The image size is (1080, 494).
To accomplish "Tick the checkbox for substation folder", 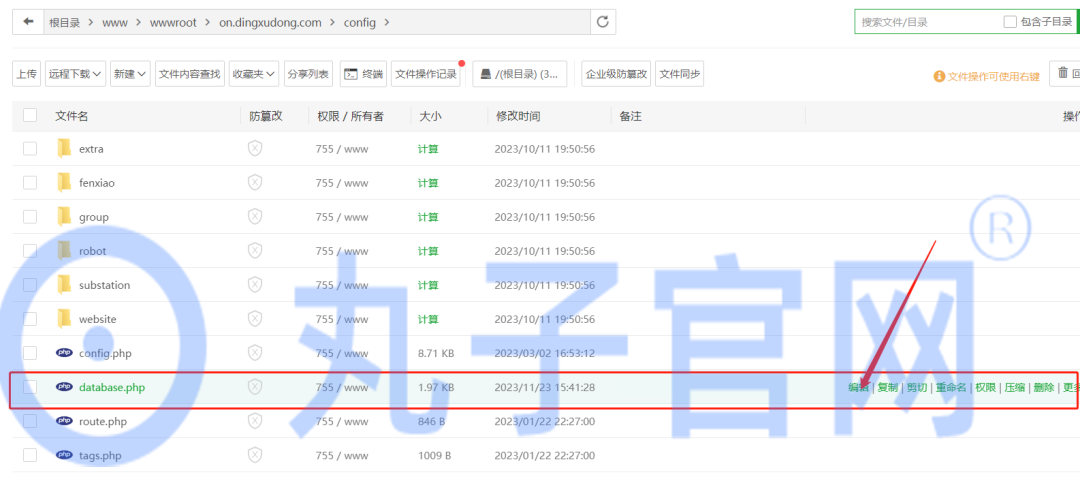I will (x=30, y=285).
